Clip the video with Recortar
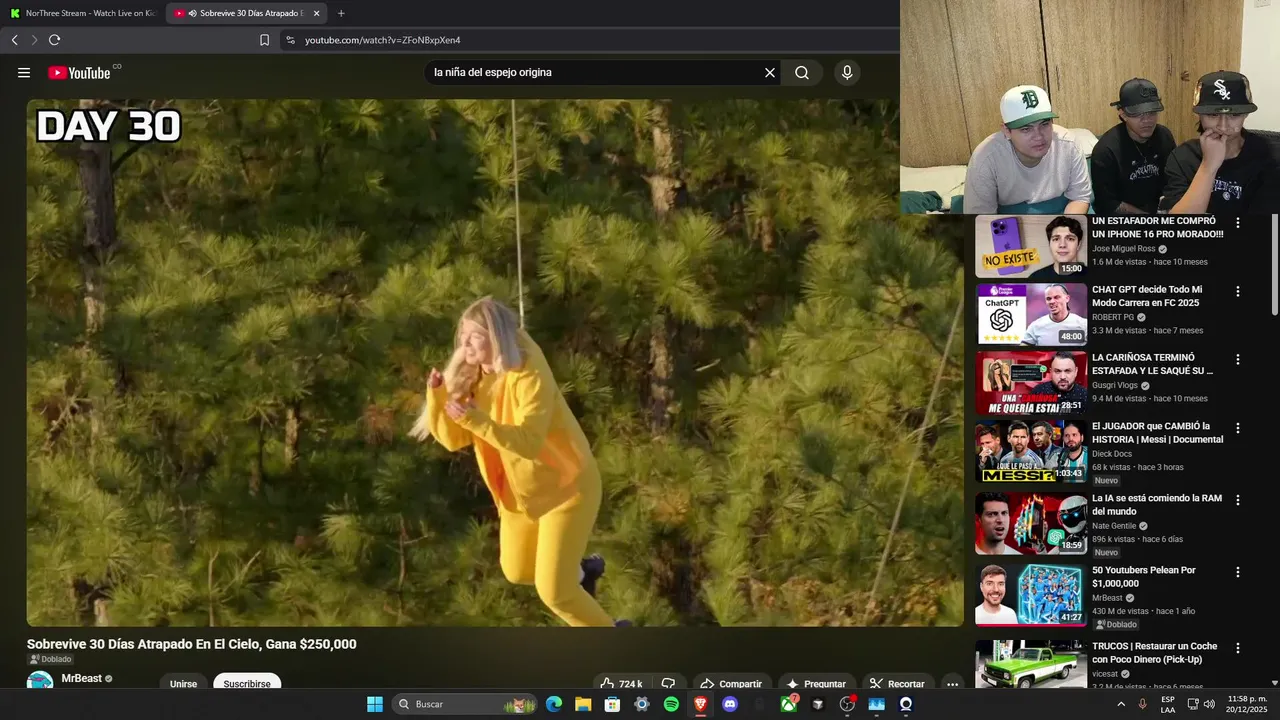The width and height of the screenshot is (1280, 720). point(897,684)
